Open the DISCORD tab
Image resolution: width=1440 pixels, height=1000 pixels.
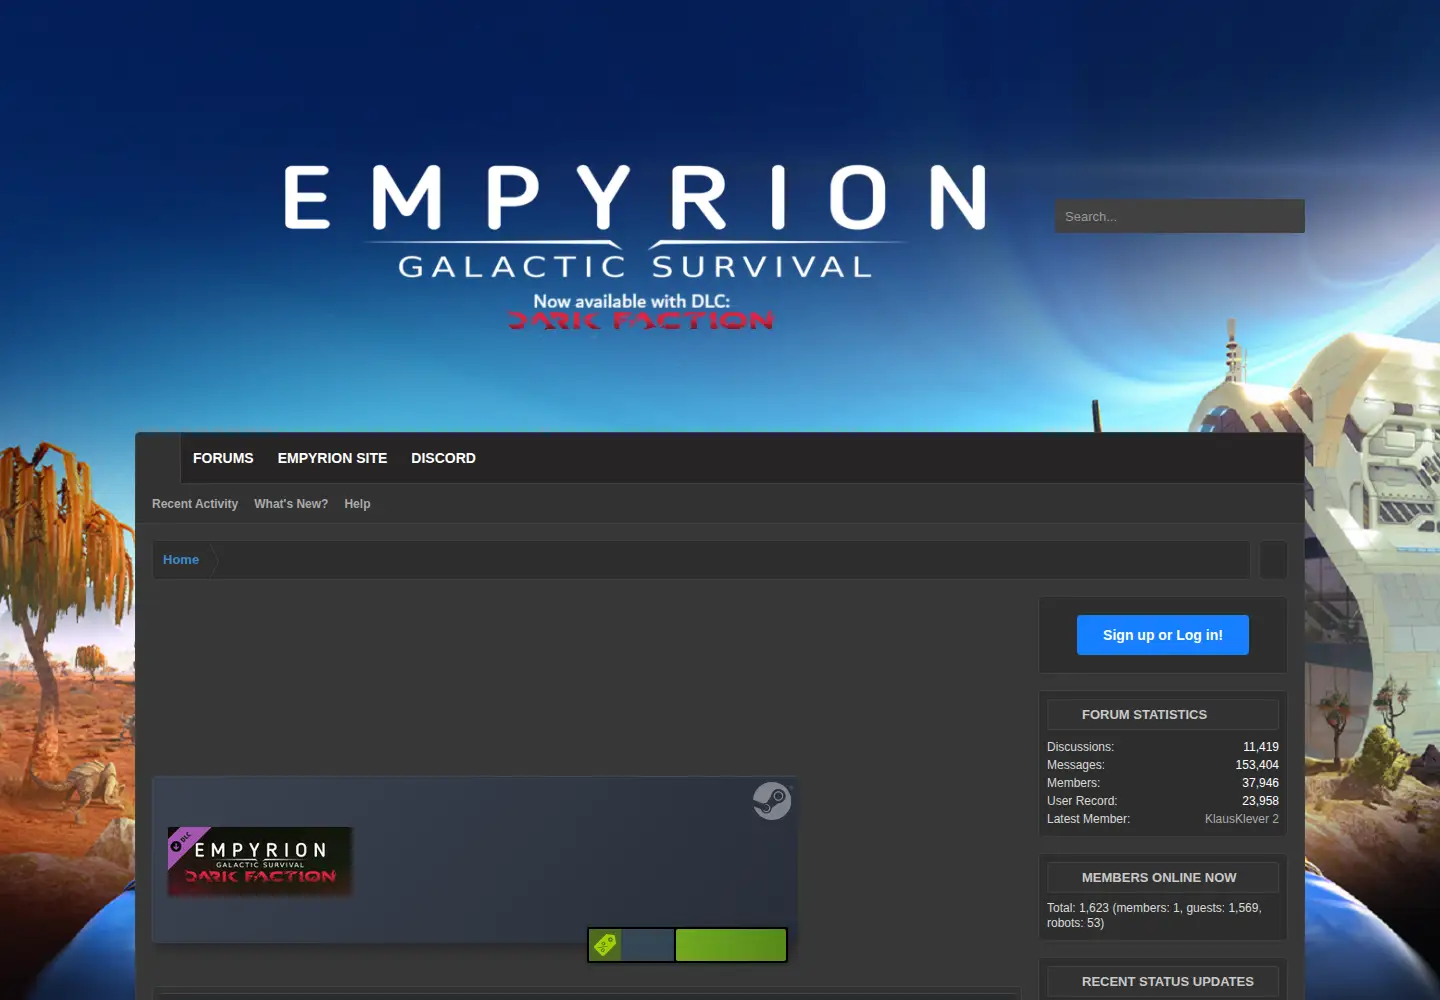443,458
